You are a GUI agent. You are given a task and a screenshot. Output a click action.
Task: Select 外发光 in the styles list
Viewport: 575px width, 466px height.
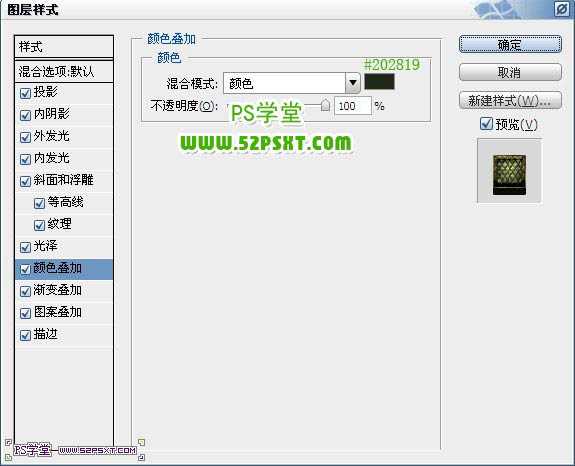point(51,136)
